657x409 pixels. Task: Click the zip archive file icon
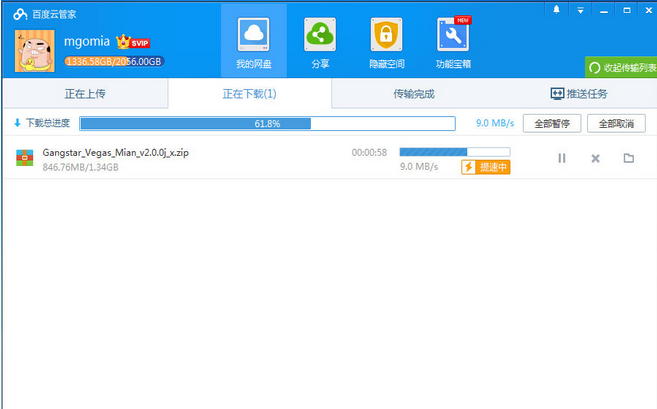pyautogui.click(x=25, y=158)
